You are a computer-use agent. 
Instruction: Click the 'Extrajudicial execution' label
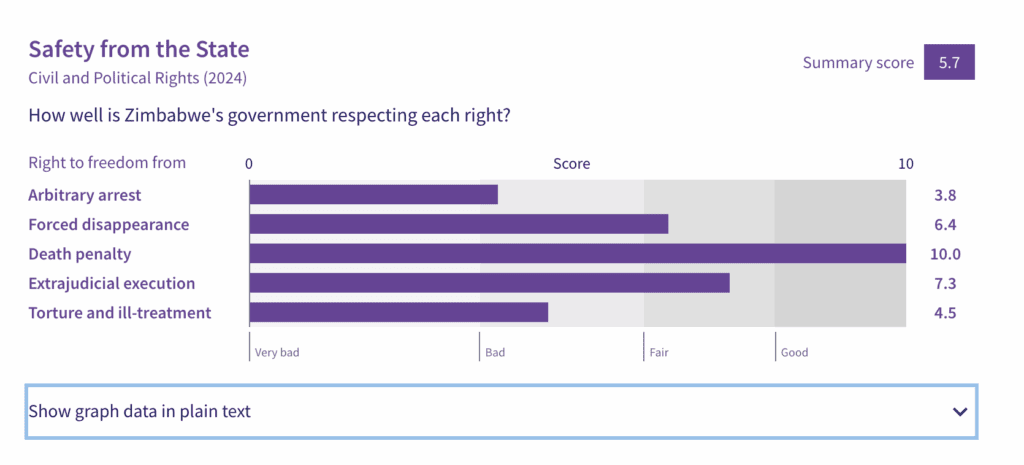[112, 283]
